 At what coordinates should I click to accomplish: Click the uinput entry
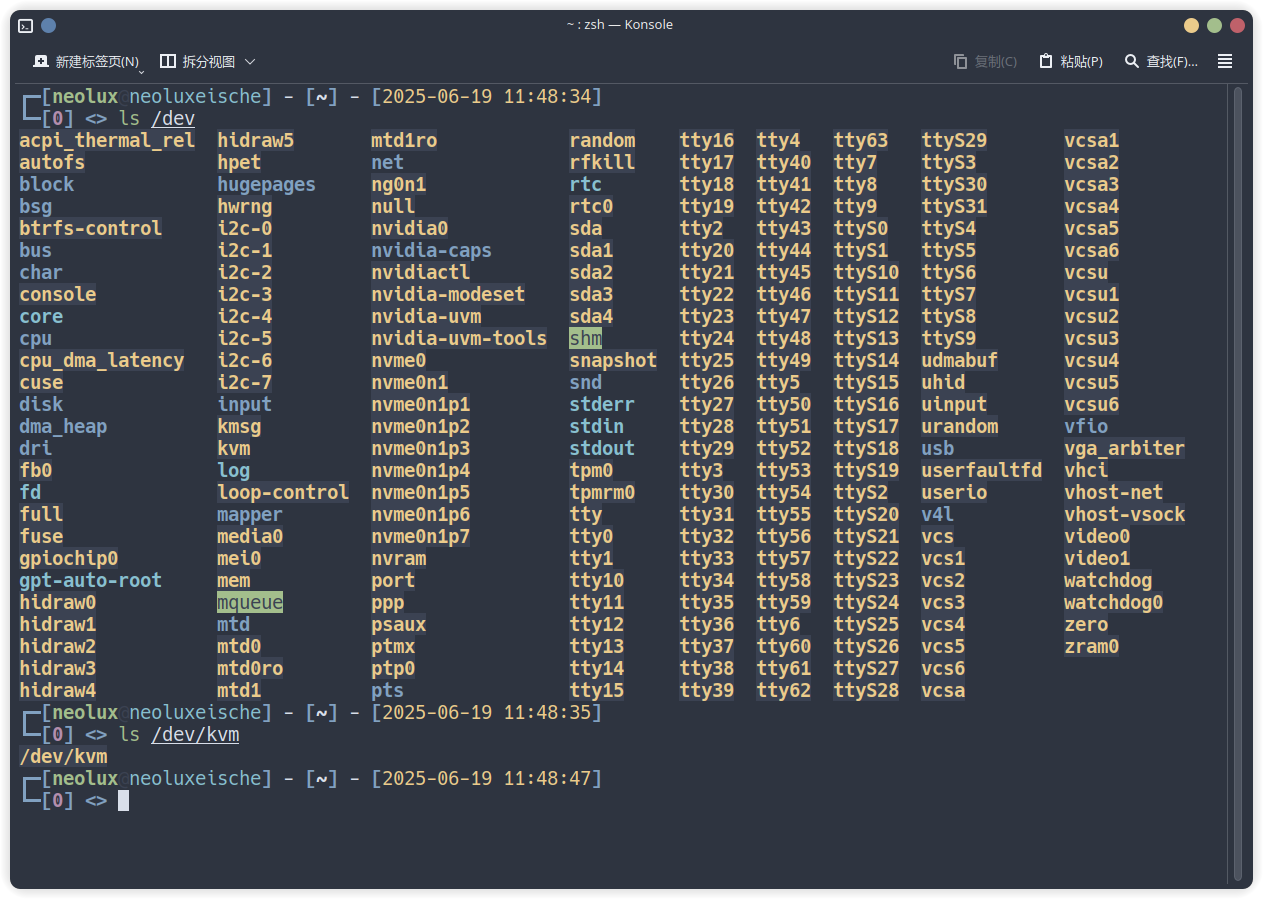click(954, 404)
